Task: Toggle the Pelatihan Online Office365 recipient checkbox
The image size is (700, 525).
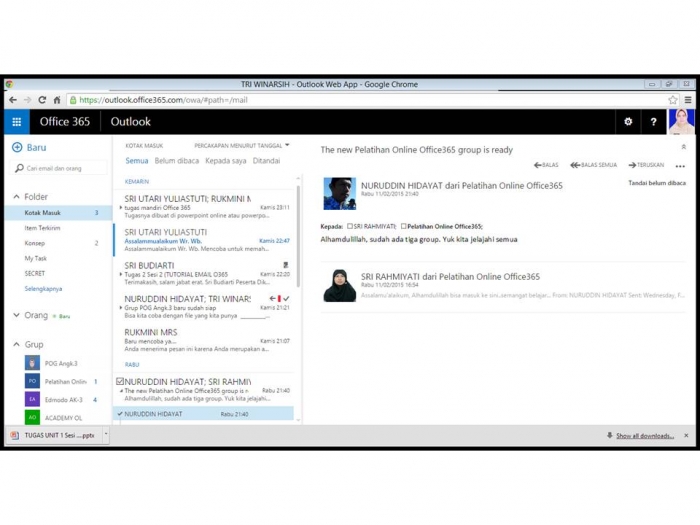Action: click(404, 226)
